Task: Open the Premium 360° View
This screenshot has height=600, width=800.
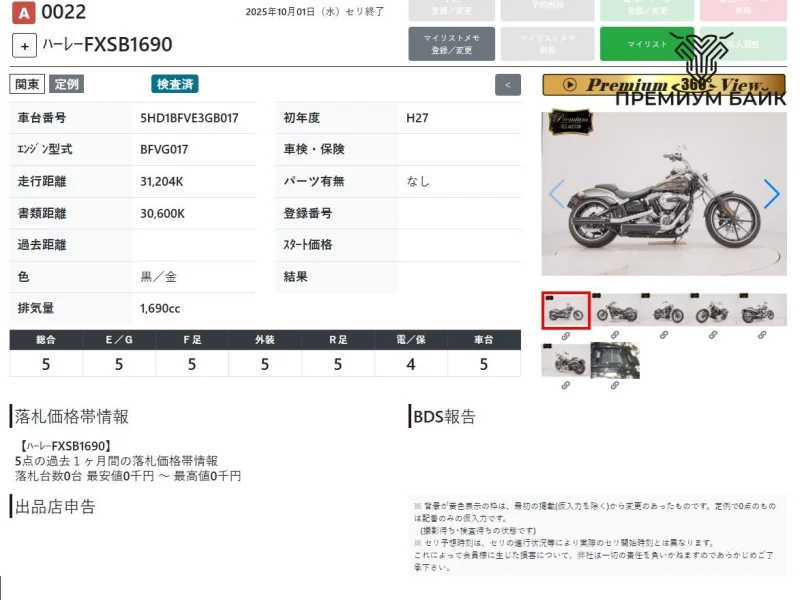Action: tap(664, 85)
